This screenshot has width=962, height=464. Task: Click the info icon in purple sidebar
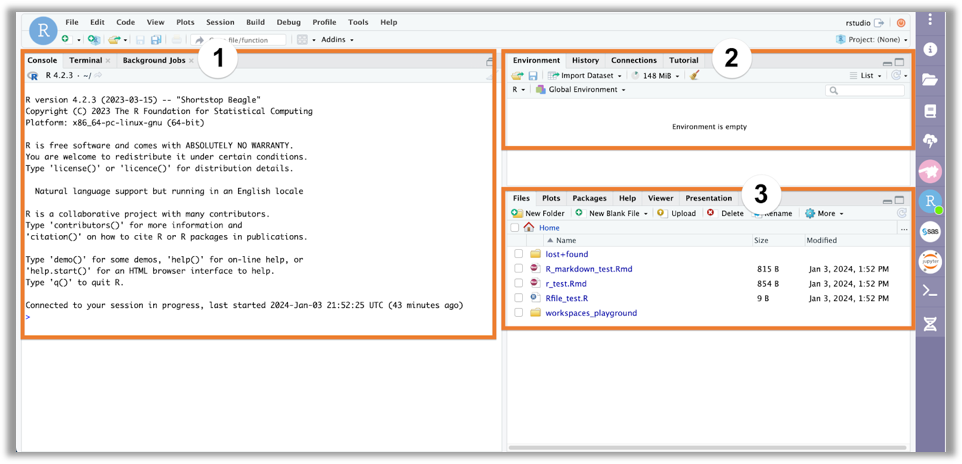[x=930, y=50]
